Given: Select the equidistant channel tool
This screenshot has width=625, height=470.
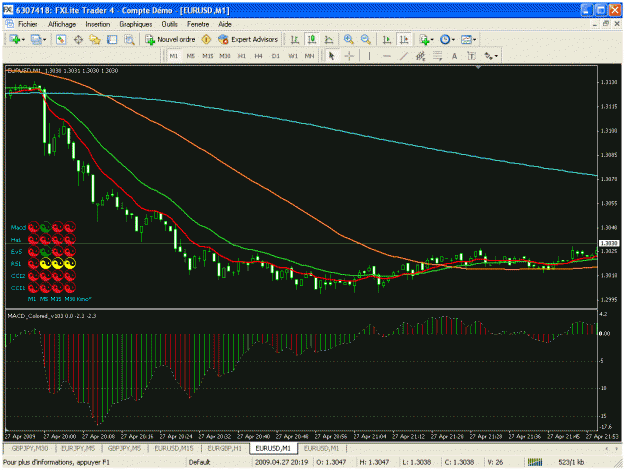Looking at the screenshot, I should tap(420, 56).
